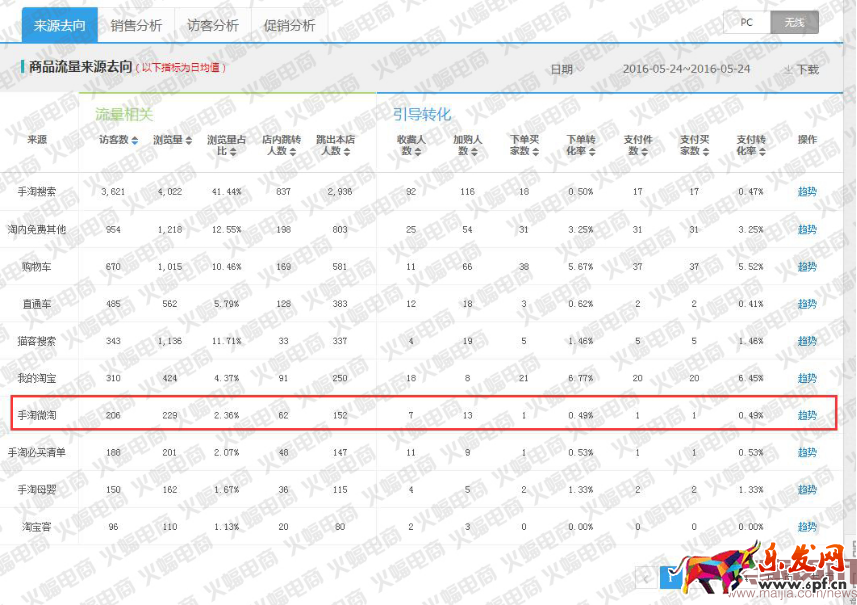The image size is (857, 605).
Task: Open 趋势 link for 手淘必买清单 row
Action: pos(807,453)
